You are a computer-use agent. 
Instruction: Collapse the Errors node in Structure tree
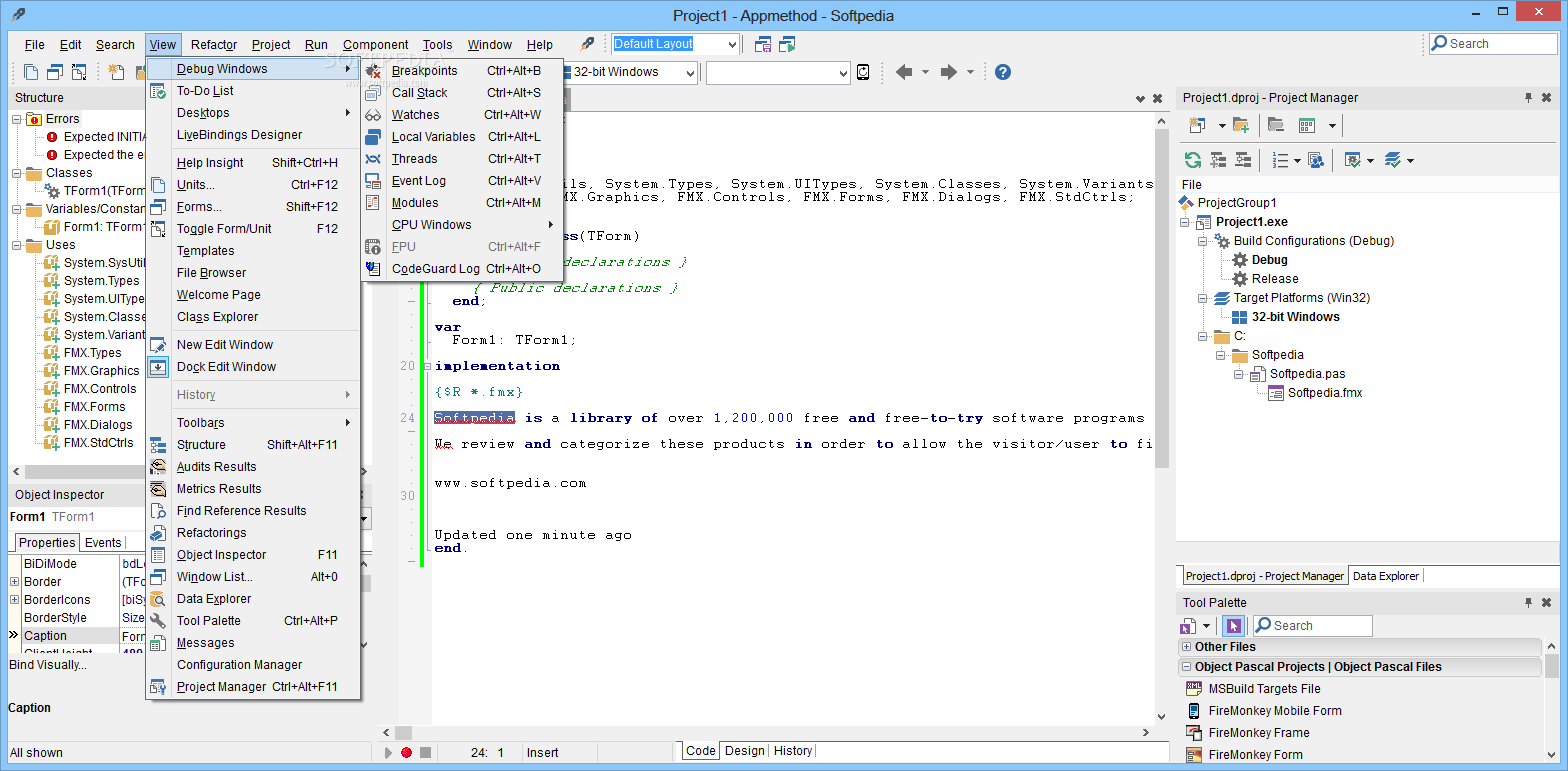pyautogui.click(x=17, y=119)
